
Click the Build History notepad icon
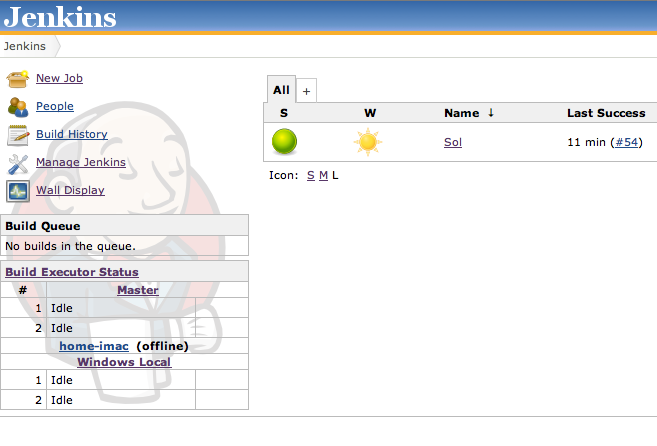coord(18,135)
